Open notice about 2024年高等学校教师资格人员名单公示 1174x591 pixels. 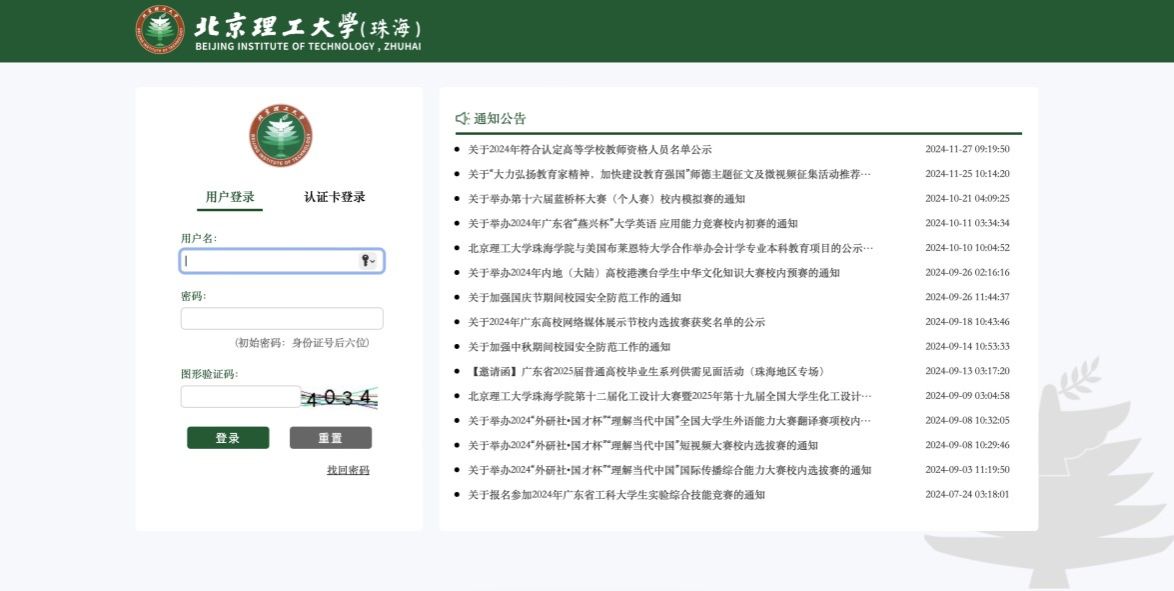[590, 150]
